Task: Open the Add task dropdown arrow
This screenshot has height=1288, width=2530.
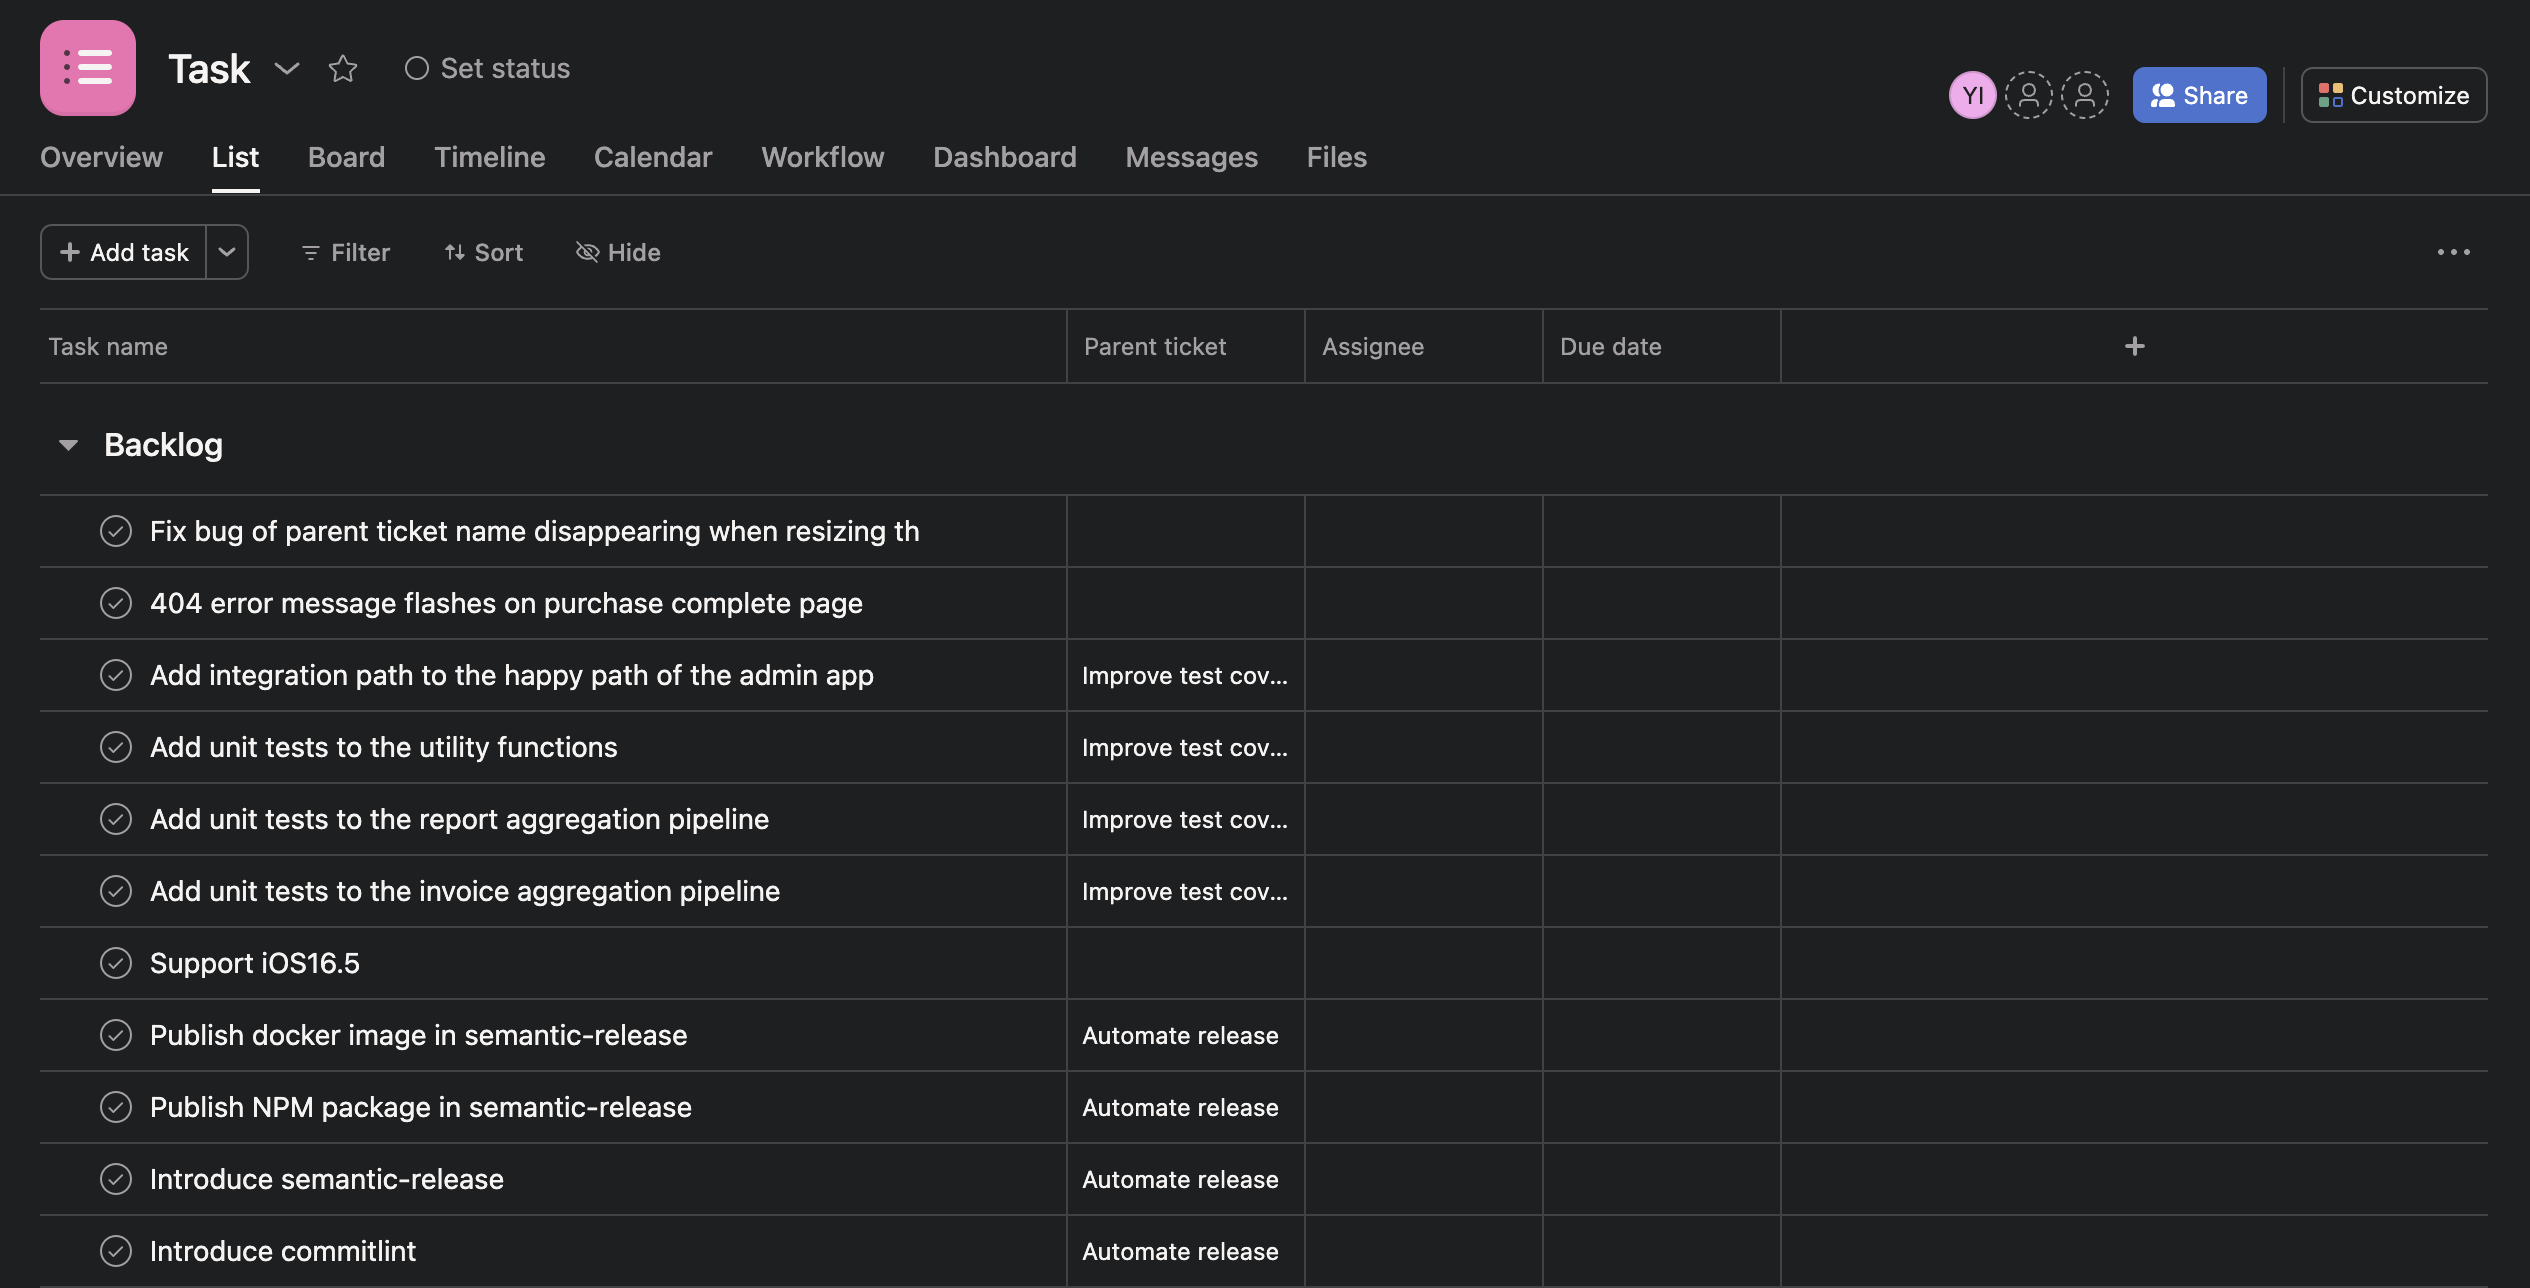Action: 226,252
